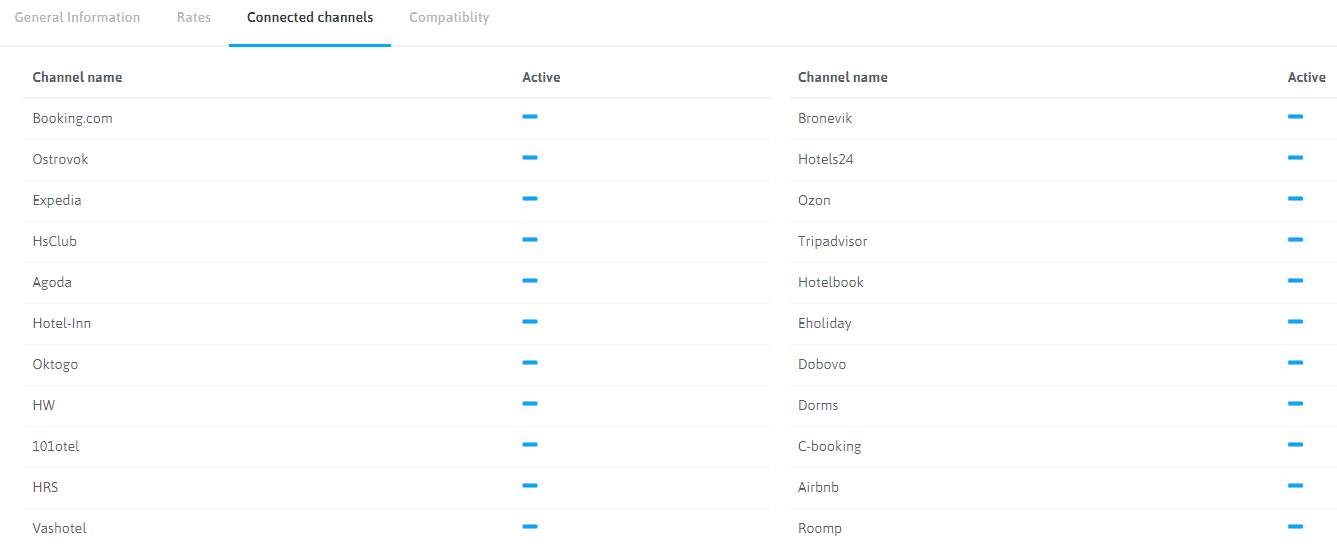Click the Oktogo active dash icon
The width and height of the screenshot is (1337, 556).
[x=530, y=363]
